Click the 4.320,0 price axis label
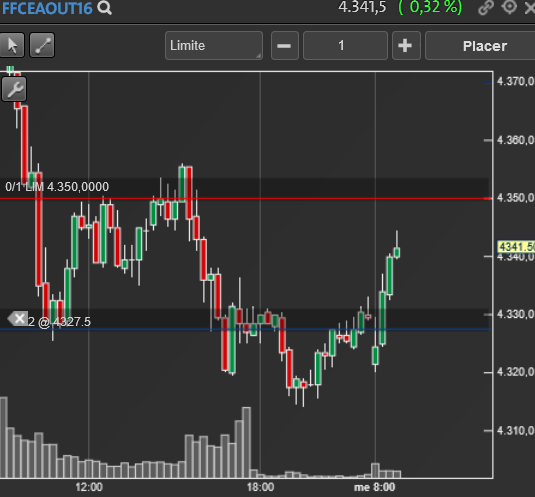This screenshot has height=497, width=535. [516, 372]
